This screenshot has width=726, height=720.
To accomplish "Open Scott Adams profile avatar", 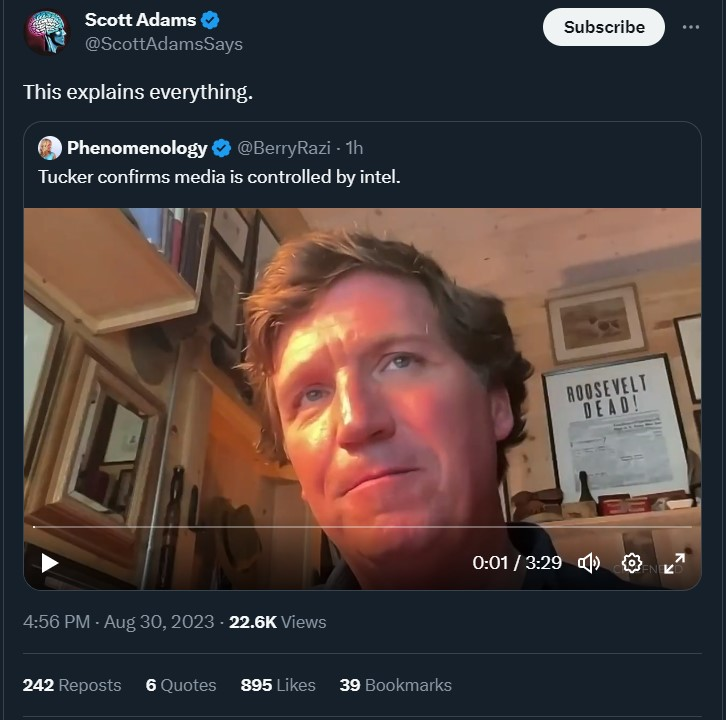I will pos(46,32).
